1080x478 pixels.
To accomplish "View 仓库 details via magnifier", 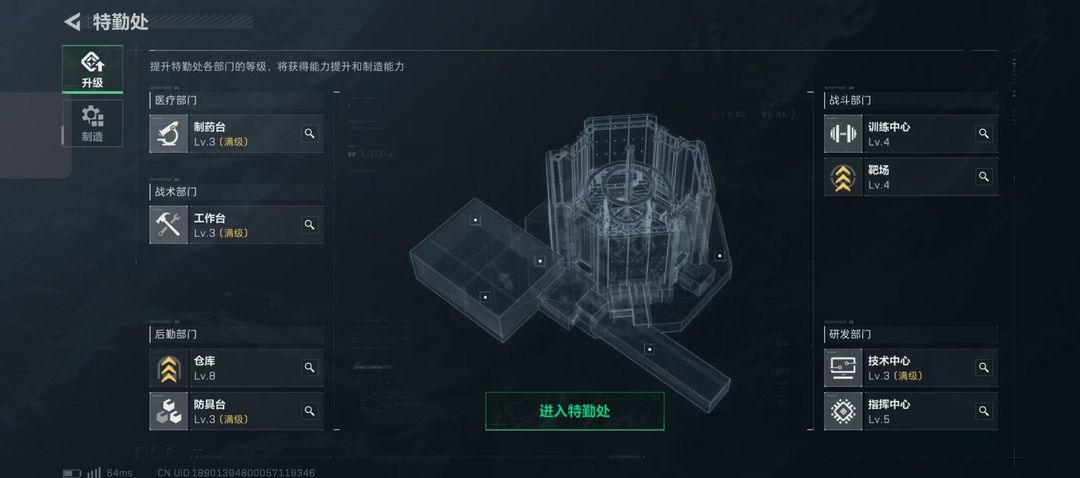I will [310, 368].
